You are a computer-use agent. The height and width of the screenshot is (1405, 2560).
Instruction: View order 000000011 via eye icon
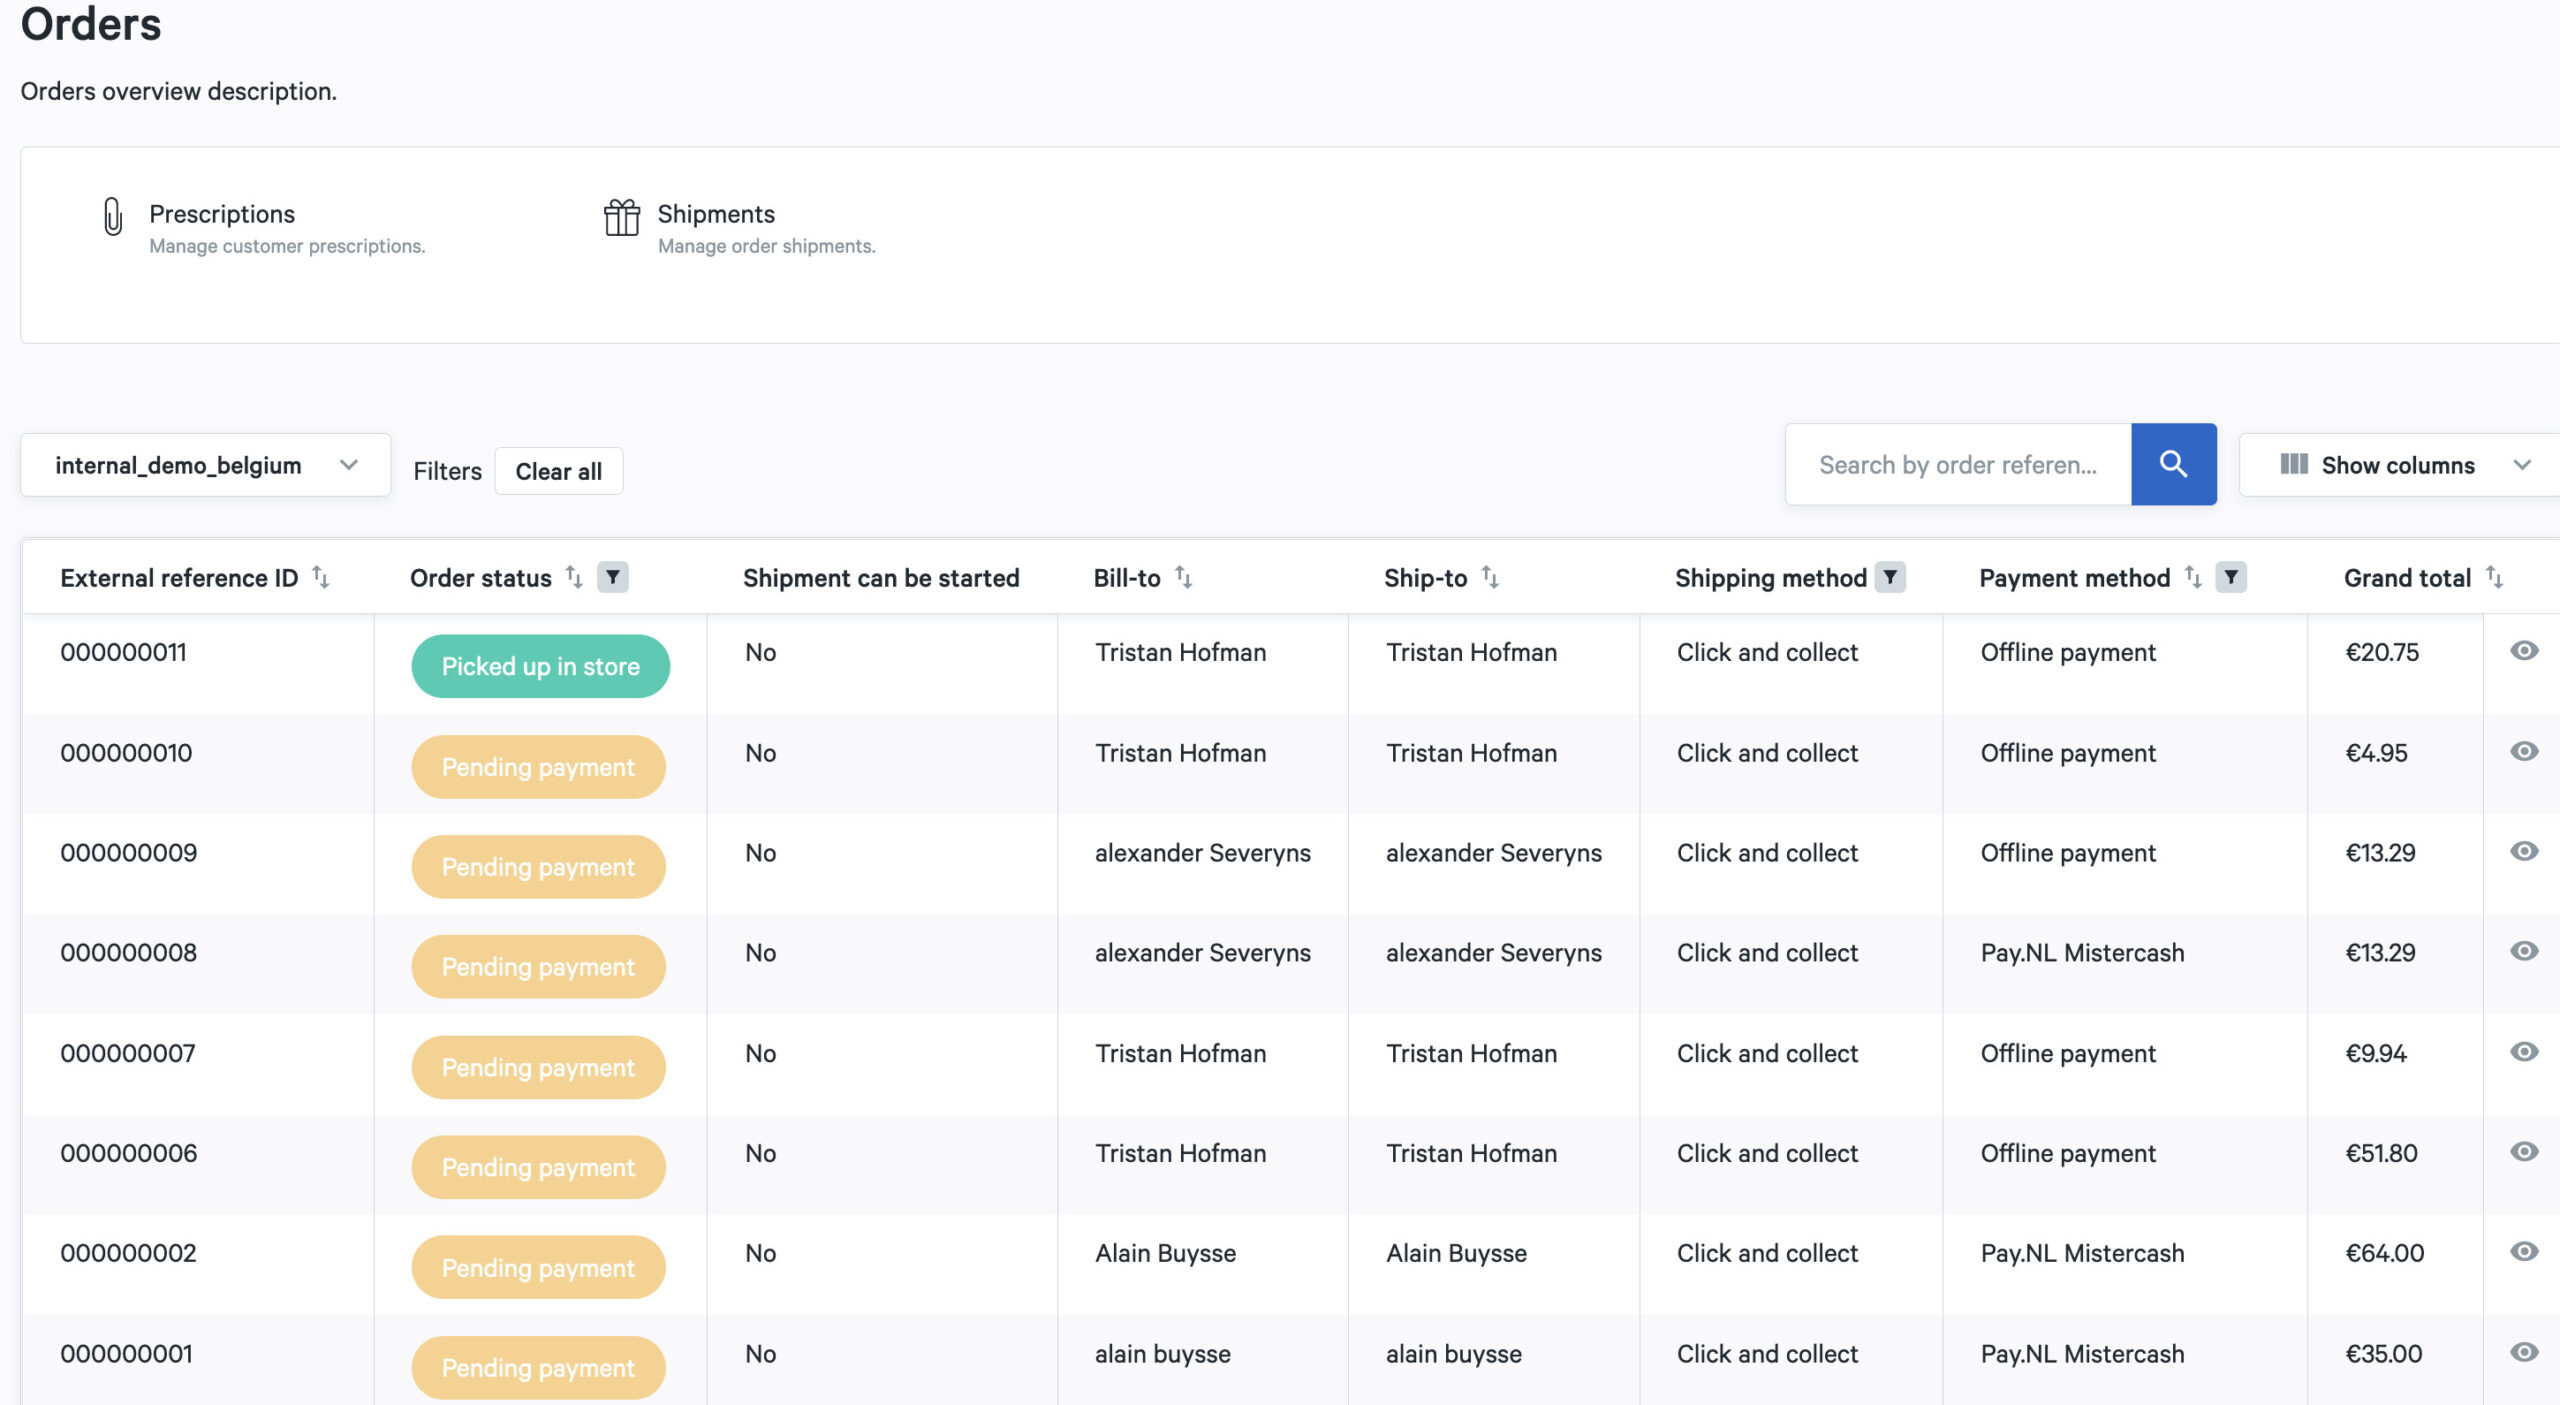(x=2523, y=651)
